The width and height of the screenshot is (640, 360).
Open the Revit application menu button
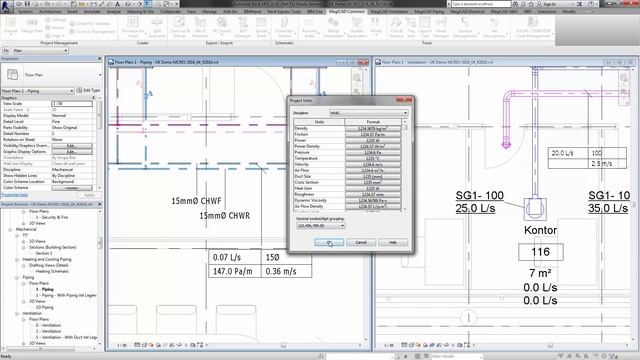click(6, 6)
